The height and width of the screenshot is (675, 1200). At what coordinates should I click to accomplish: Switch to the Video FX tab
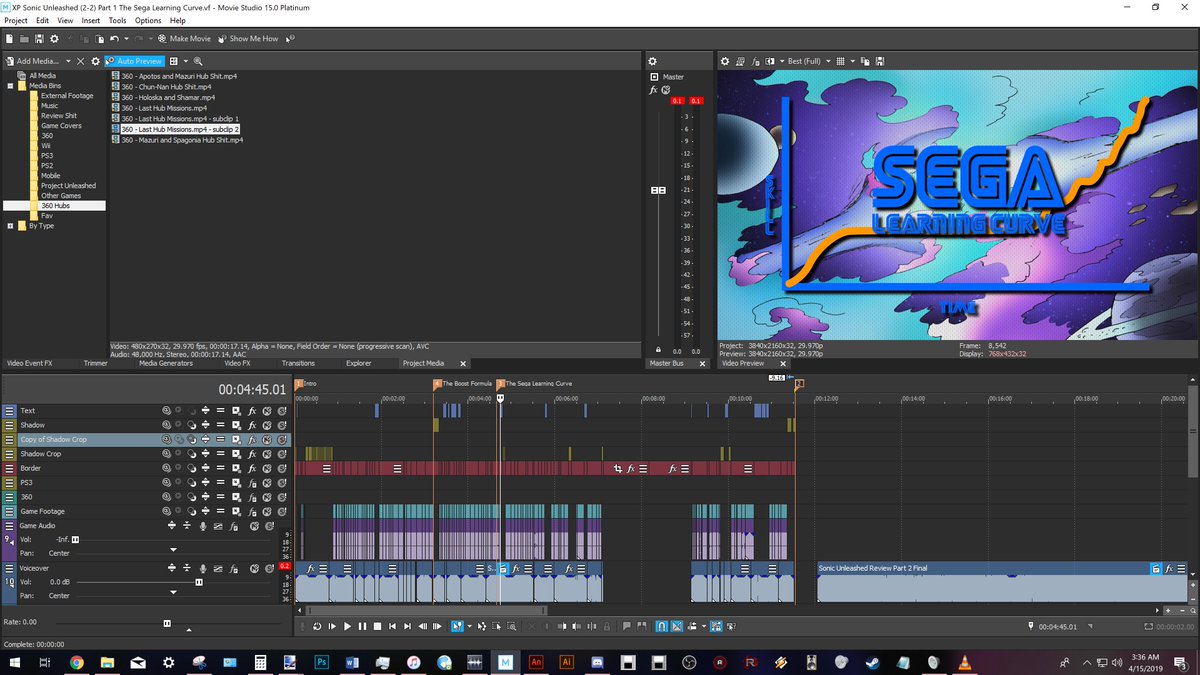pyautogui.click(x=236, y=363)
